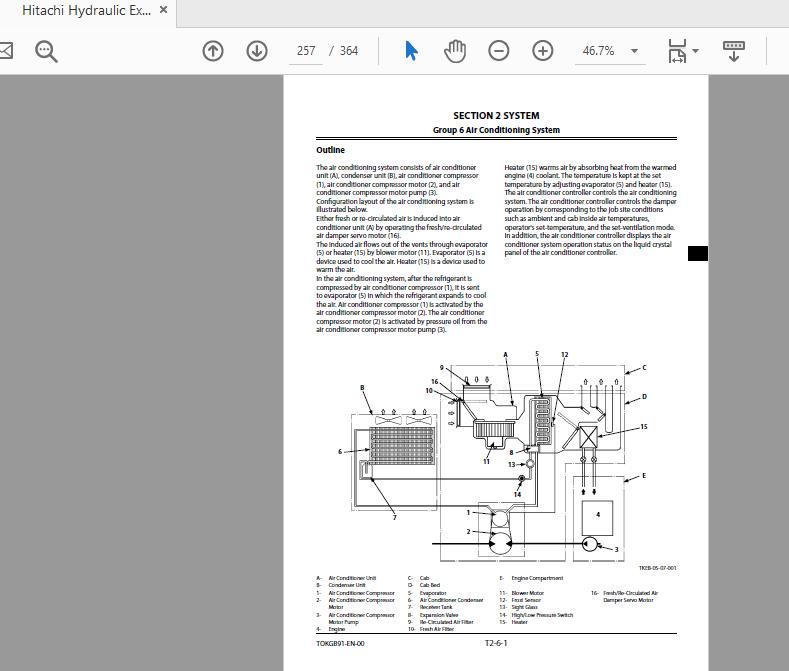This screenshot has height=671, width=789.
Task: Zoom in with the plus button
Action: [x=542, y=51]
